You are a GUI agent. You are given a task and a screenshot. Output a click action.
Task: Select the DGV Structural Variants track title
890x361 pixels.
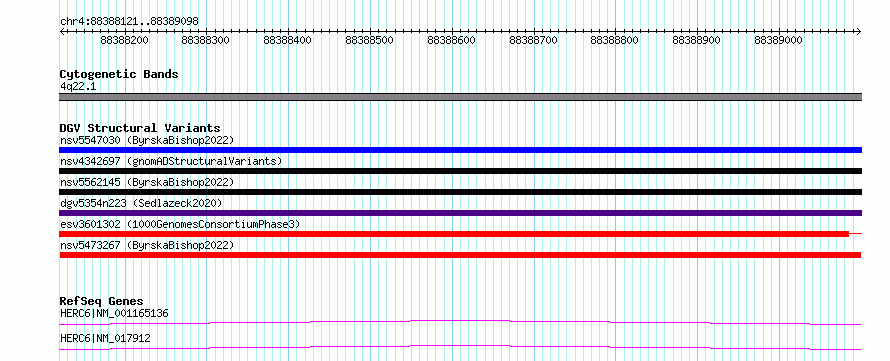(140, 128)
